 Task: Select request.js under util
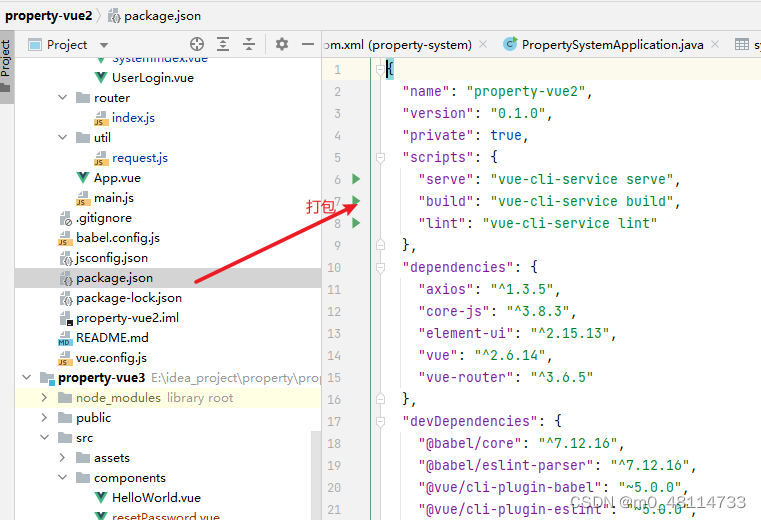coord(140,158)
